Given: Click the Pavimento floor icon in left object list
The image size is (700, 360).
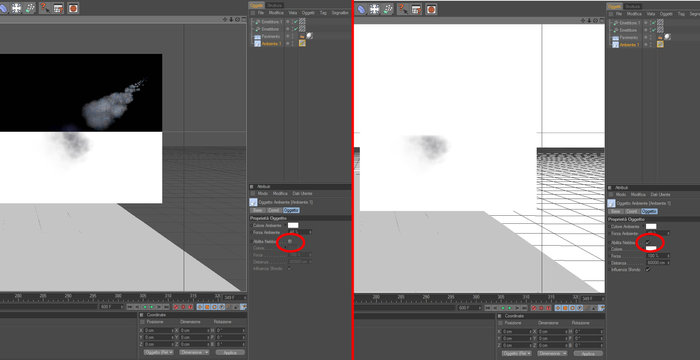Looking at the screenshot, I should click(258, 36).
